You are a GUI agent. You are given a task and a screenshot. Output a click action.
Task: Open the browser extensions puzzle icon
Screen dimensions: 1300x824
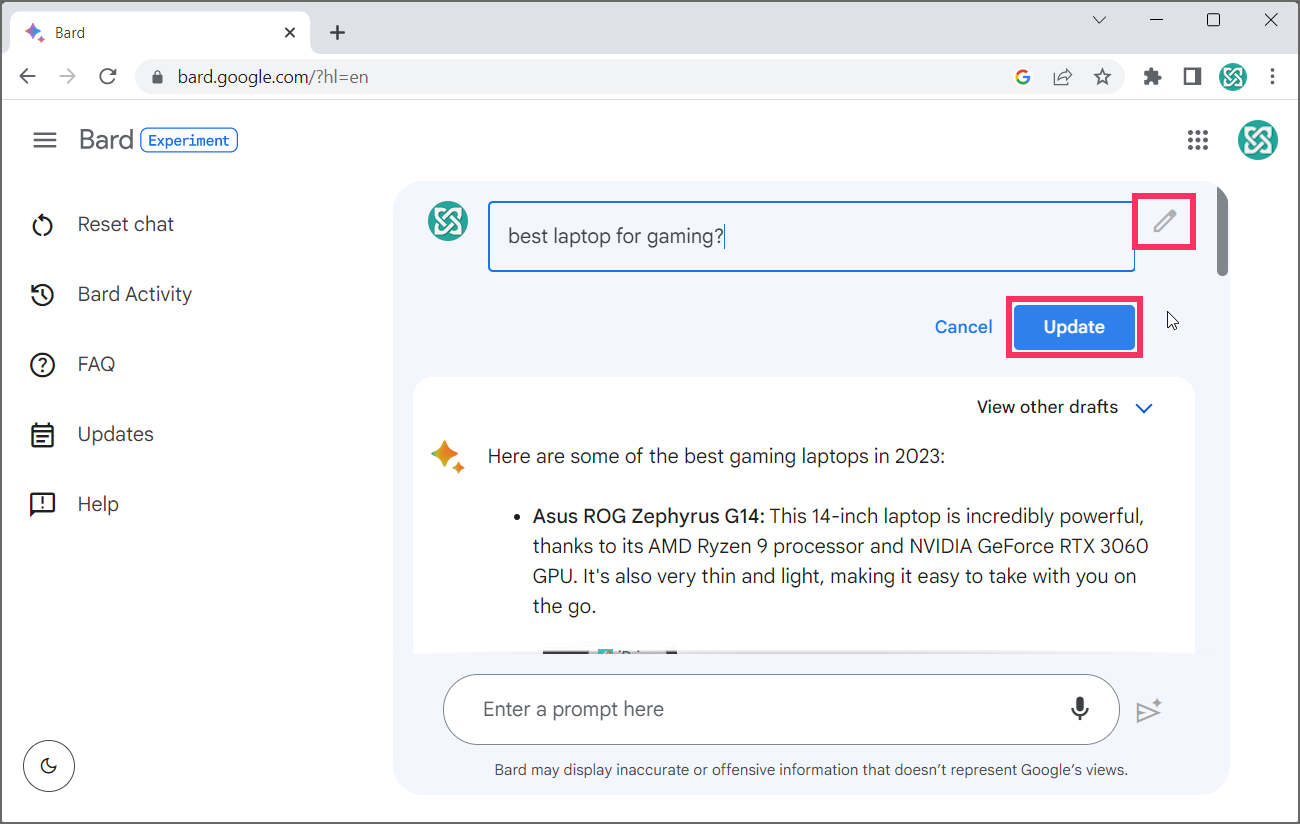pyautogui.click(x=1152, y=77)
